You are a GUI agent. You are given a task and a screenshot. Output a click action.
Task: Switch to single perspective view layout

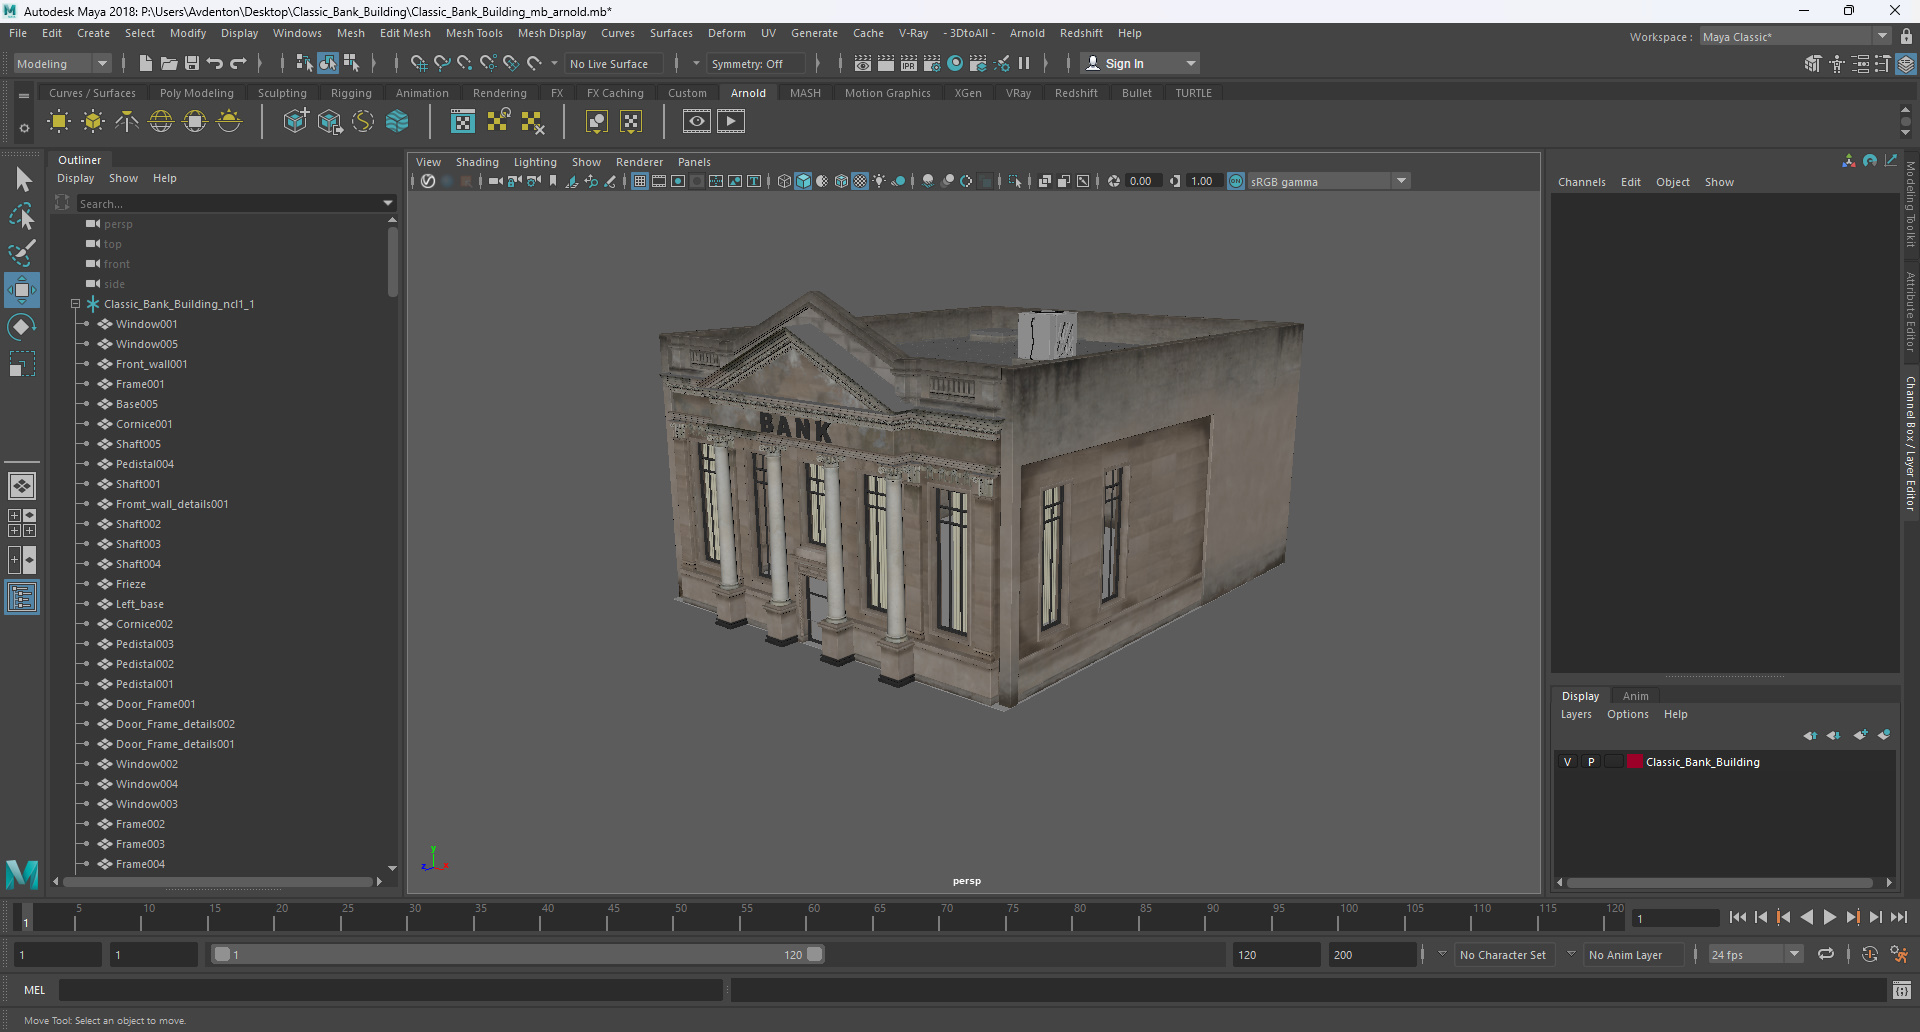pos(22,486)
